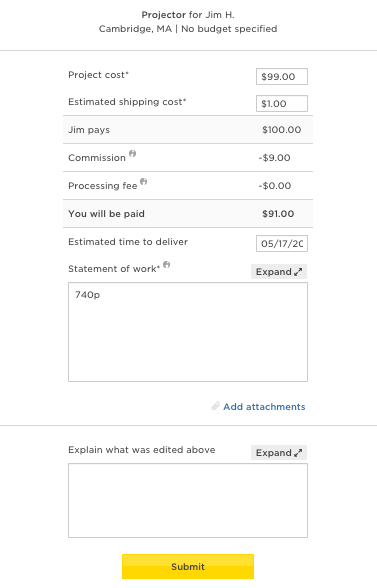Select the You will be paid amount
The height and width of the screenshot is (588, 377).
278,214
